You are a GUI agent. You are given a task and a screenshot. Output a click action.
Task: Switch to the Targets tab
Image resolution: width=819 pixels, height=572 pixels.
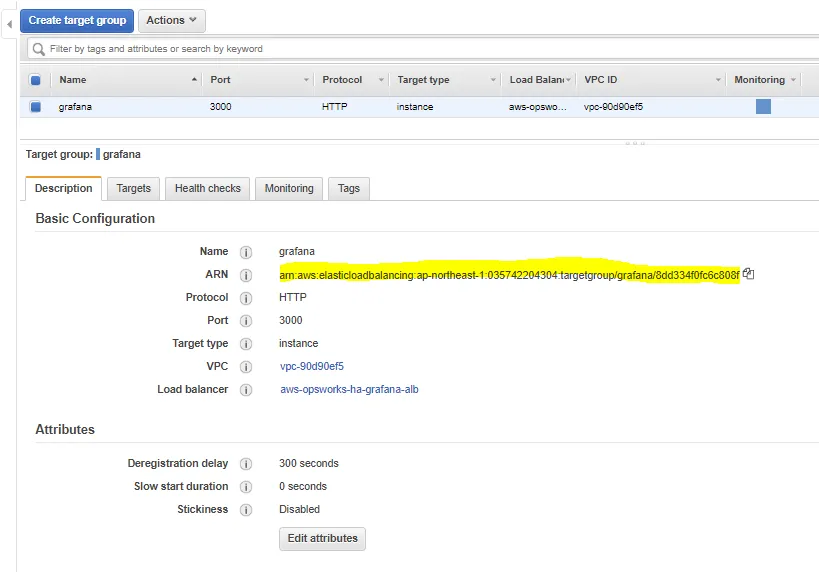[x=133, y=188]
